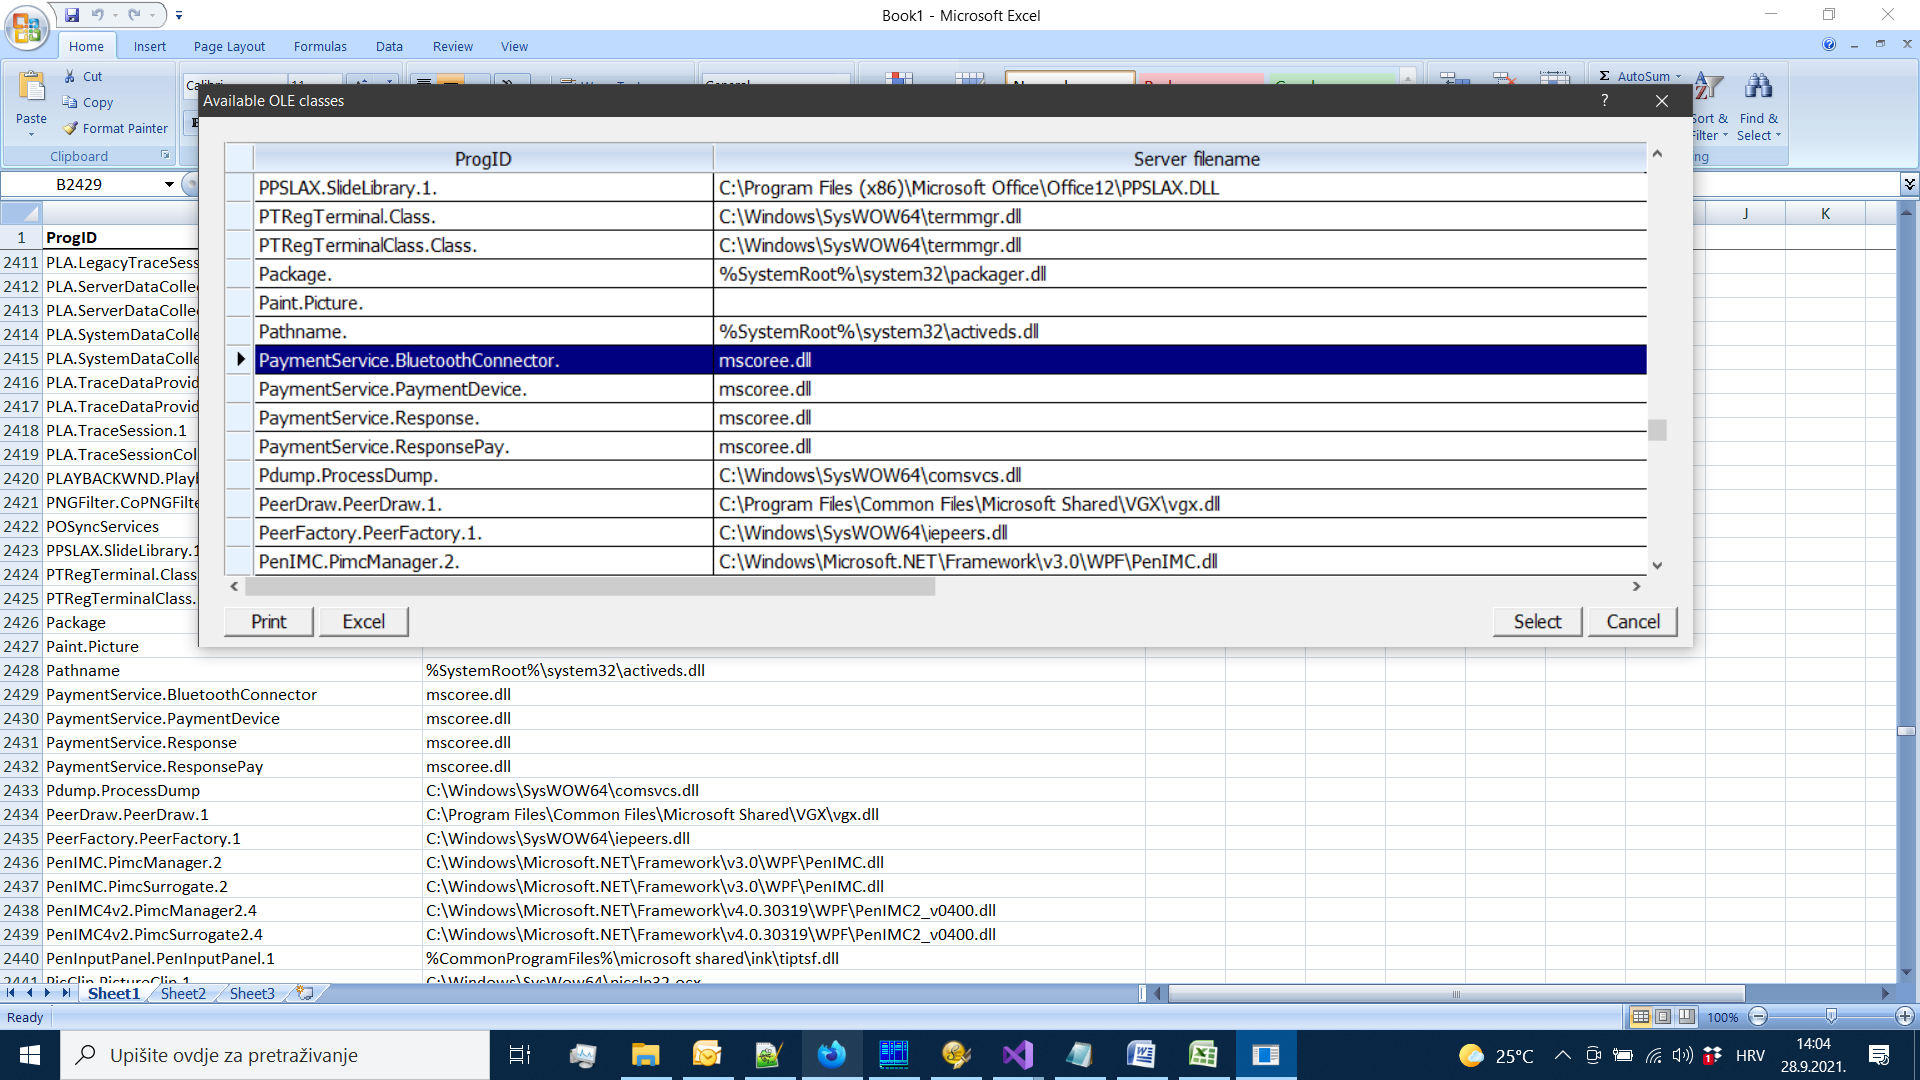
Task: Click the Office Button orb
Action: click(x=27, y=27)
